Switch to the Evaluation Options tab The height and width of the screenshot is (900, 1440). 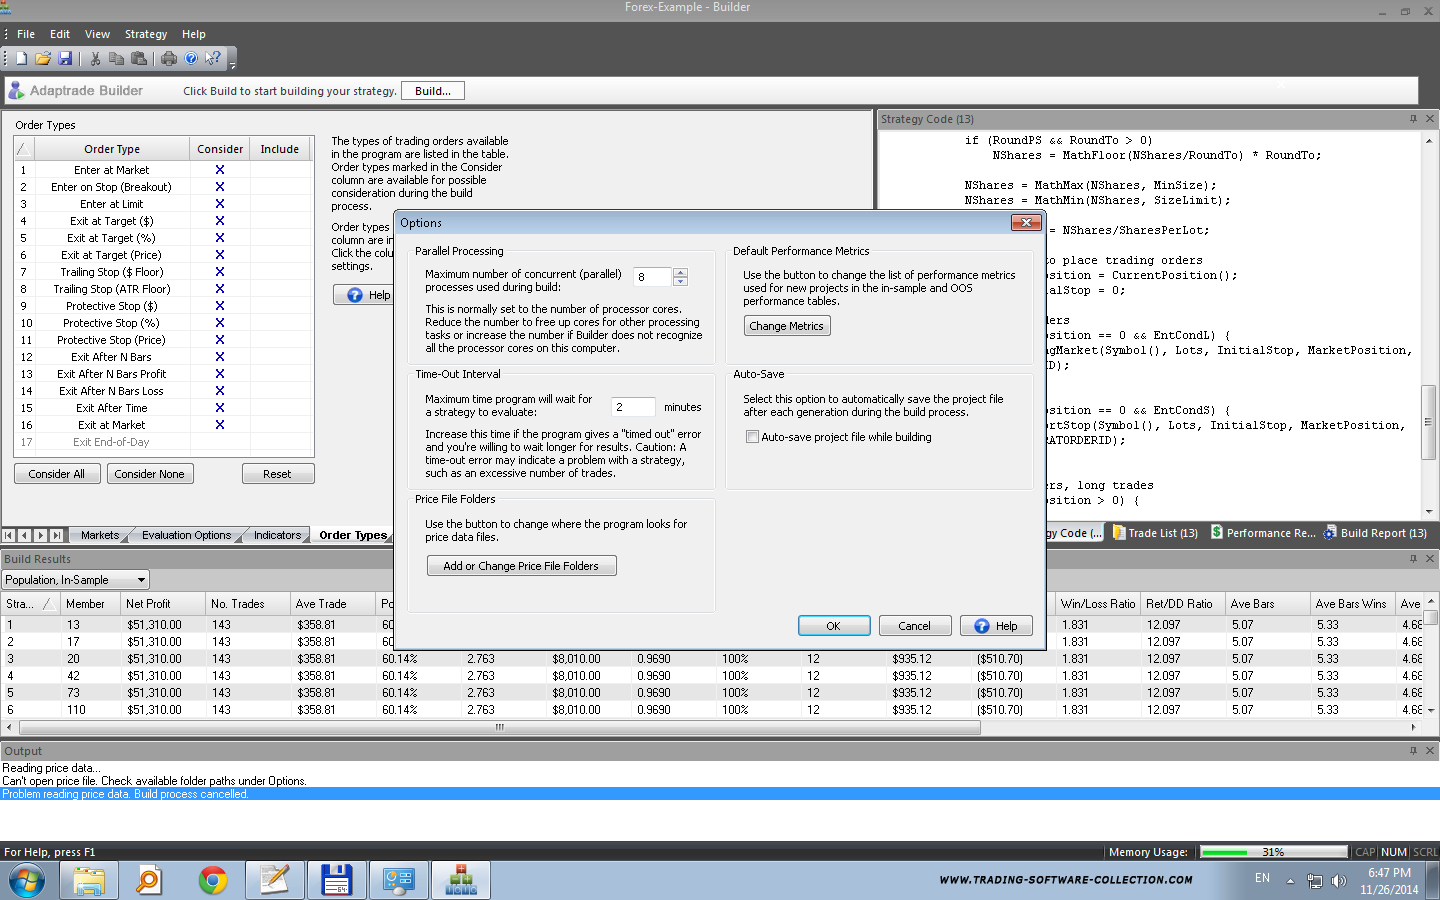(x=186, y=535)
